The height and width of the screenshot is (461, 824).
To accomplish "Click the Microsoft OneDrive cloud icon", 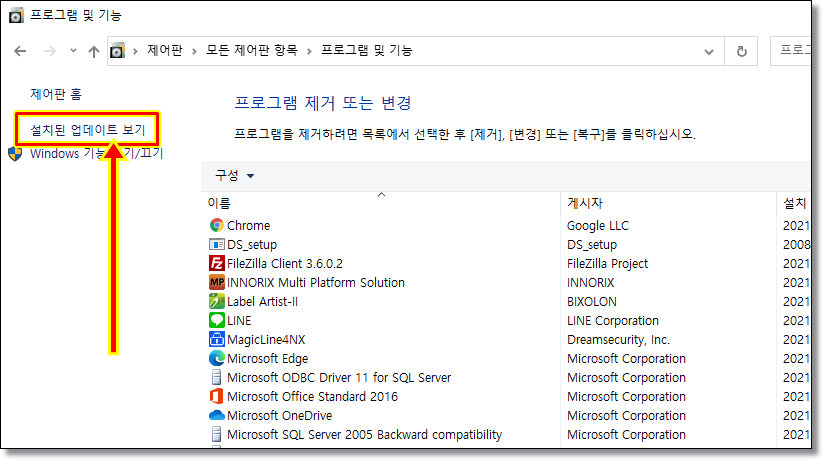I will (216, 415).
